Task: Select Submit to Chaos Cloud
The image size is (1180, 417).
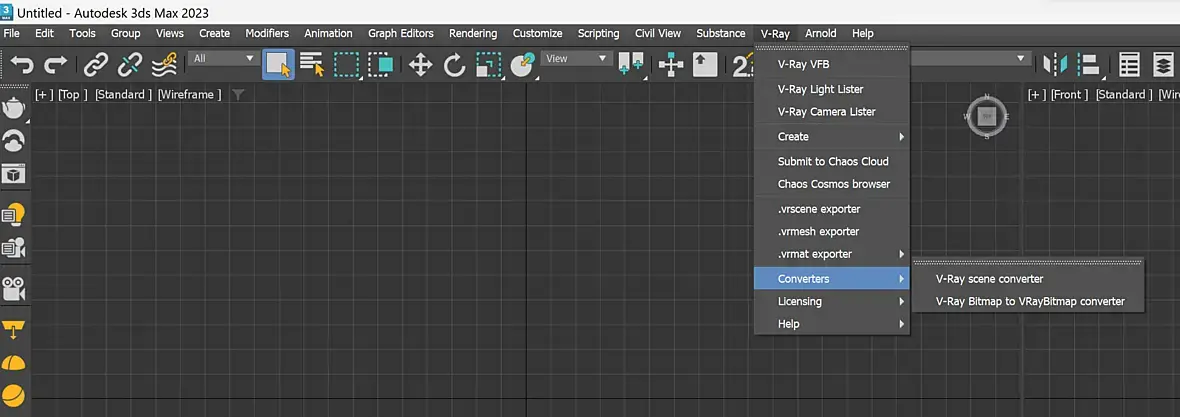Action: pyautogui.click(x=832, y=161)
